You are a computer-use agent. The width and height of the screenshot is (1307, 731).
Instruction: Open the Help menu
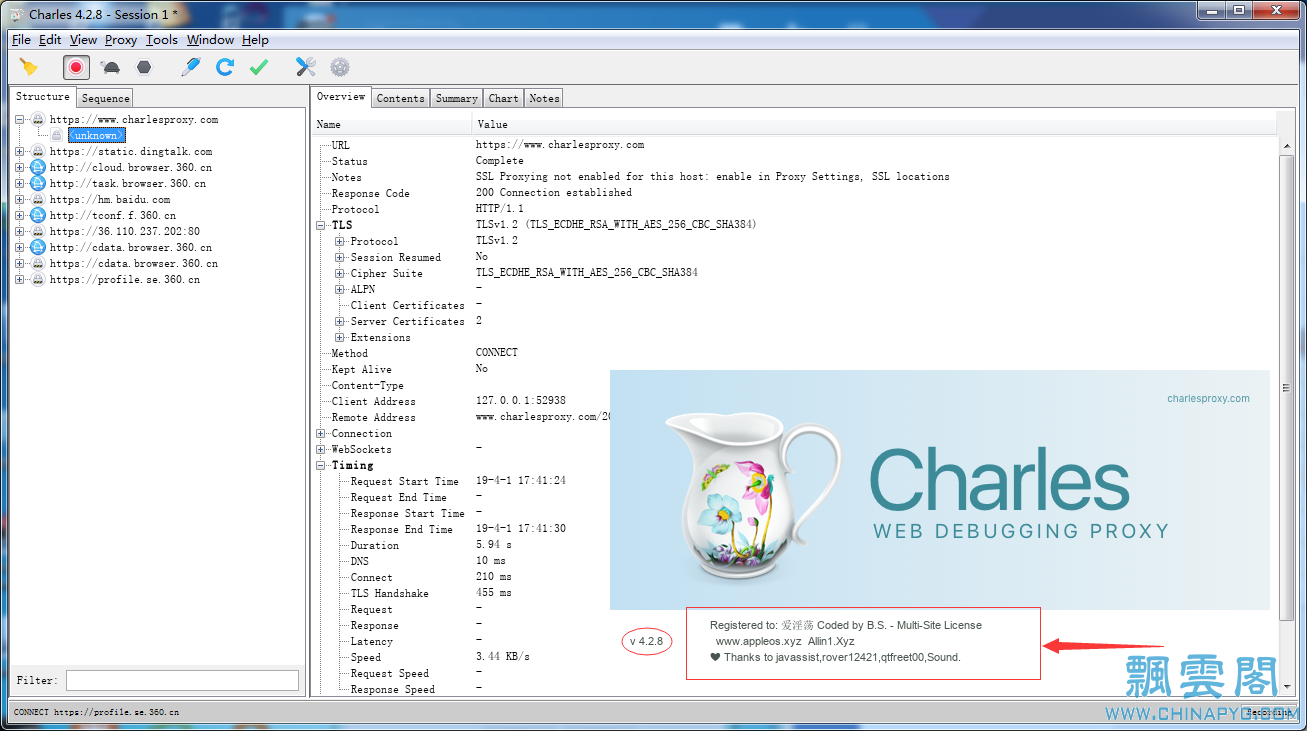click(x=255, y=40)
